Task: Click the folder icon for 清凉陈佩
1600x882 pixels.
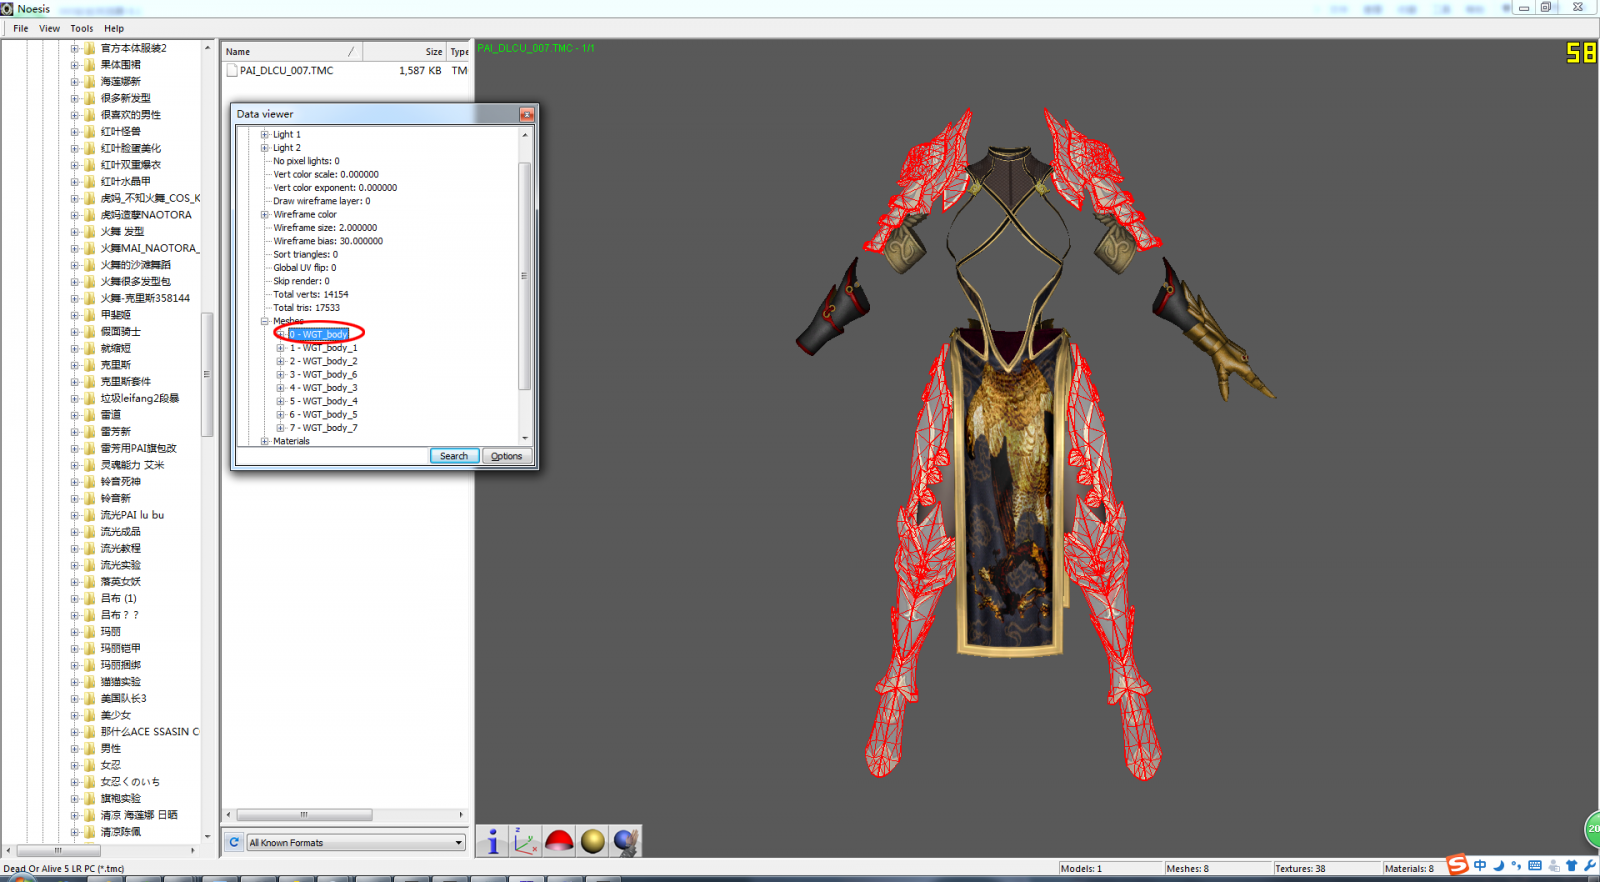Action: click(90, 832)
